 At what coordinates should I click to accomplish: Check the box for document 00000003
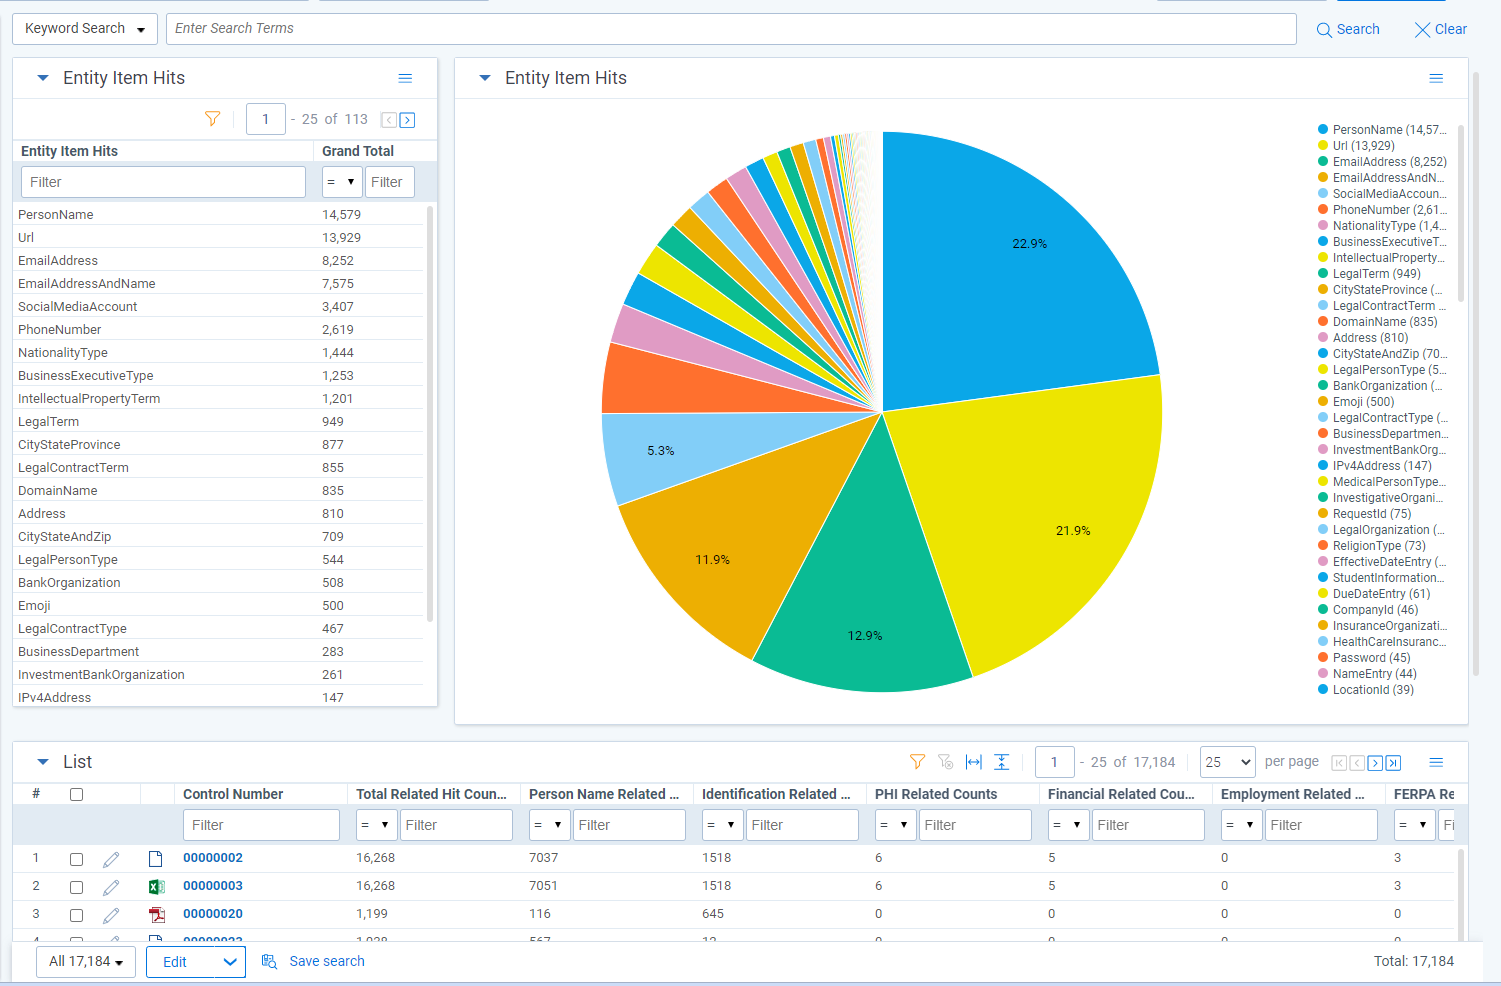(76, 887)
